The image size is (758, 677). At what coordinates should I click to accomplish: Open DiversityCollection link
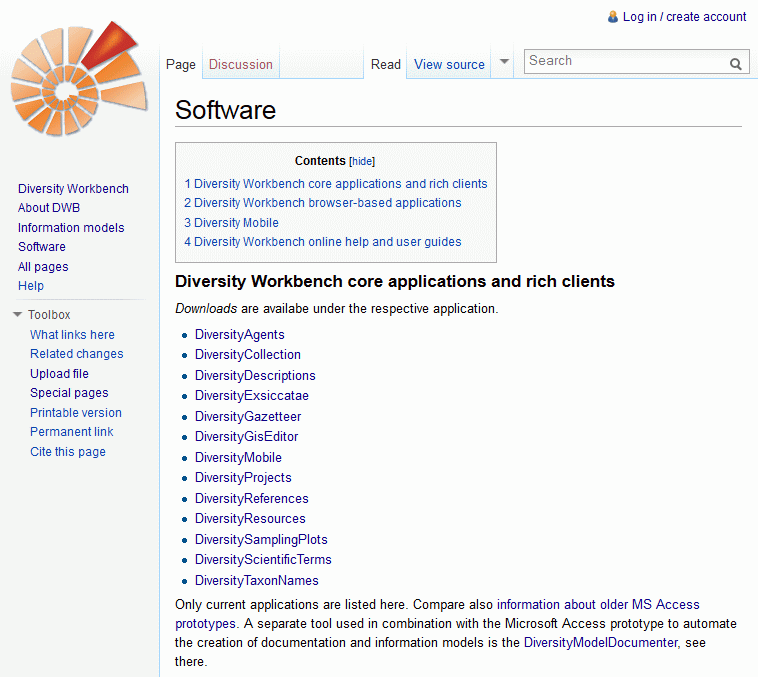pyautogui.click(x=248, y=354)
